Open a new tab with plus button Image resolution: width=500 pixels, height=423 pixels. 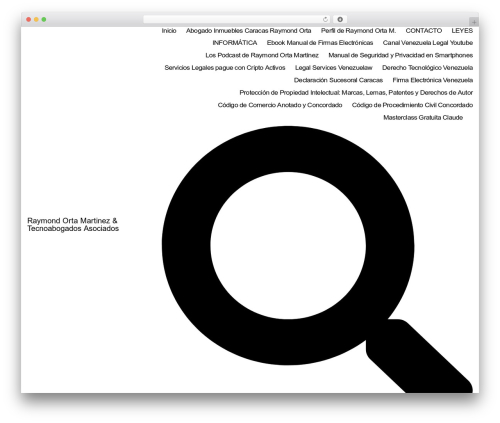[474, 22]
